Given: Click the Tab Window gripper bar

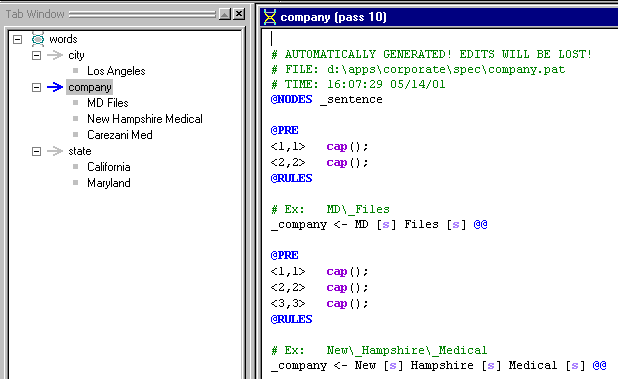Looking at the screenshot, I should tap(142, 15).
